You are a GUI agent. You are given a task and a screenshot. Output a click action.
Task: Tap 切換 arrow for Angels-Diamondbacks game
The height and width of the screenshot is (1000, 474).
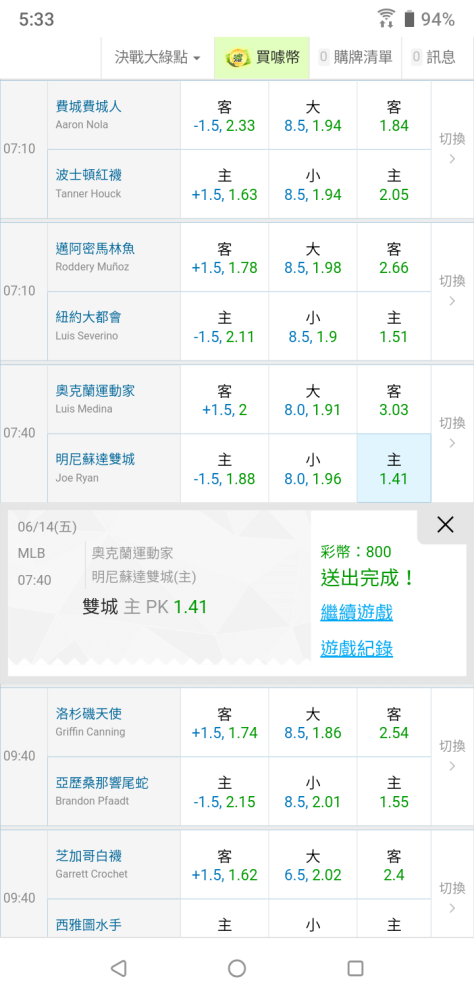[x=452, y=756]
